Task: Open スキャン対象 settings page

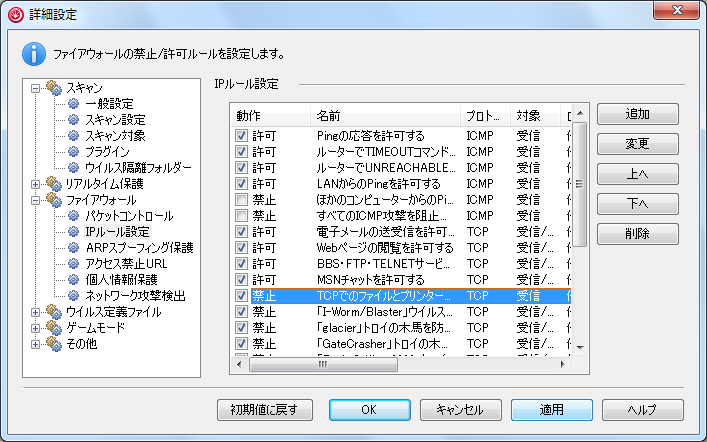Action: click(x=114, y=135)
